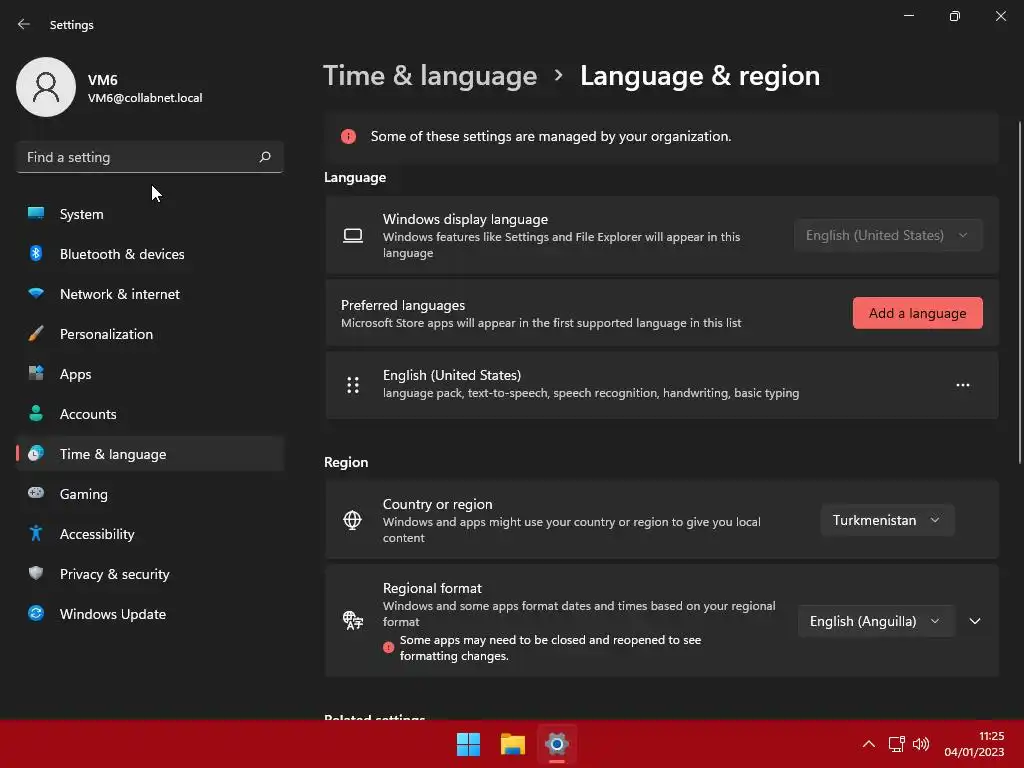
Task: Click Add a language button
Action: click(x=917, y=313)
